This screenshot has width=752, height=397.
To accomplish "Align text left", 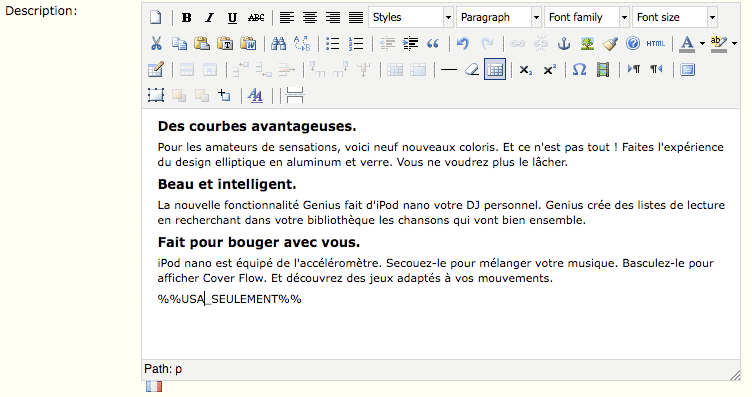I will pos(286,18).
